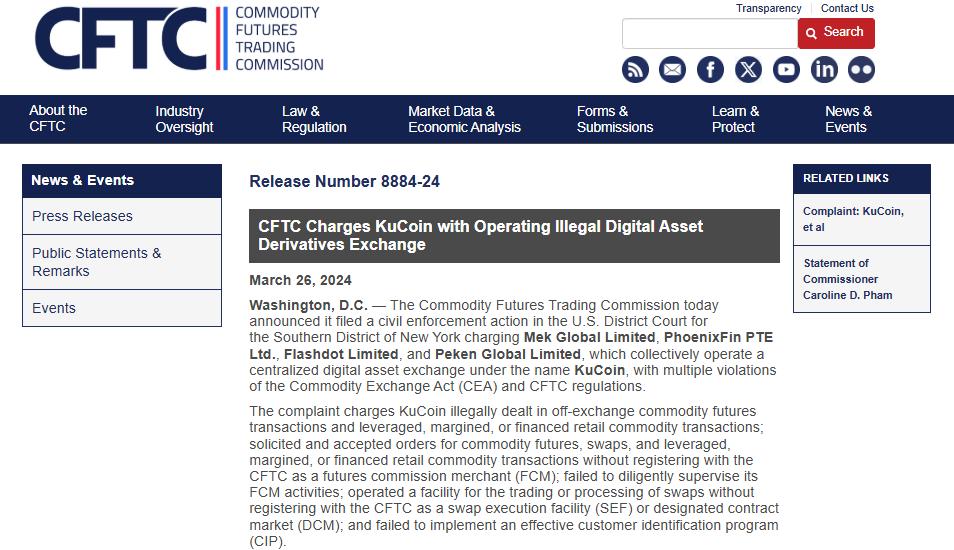954x550 pixels.
Task: Click the Transparency link at top
Action: click(x=768, y=8)
